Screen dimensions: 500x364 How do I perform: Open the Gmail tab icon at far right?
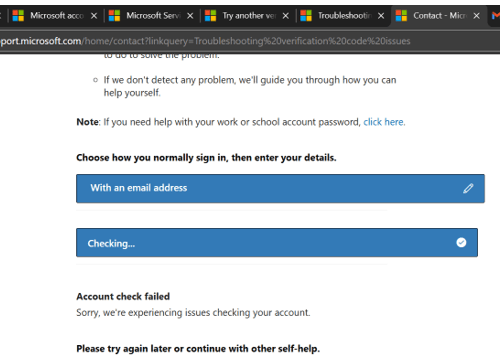pyautogui.click(x=496, y=16)
